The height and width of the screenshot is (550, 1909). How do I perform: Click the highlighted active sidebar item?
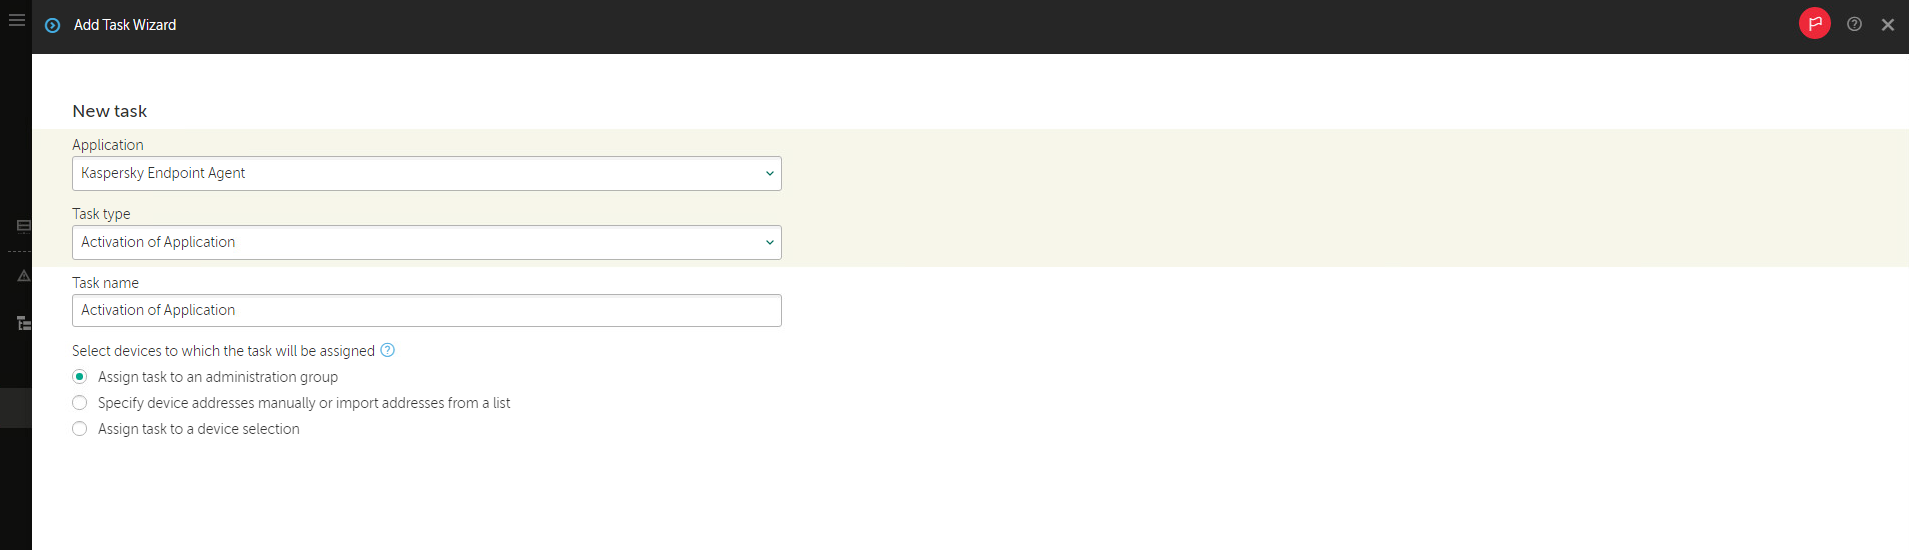coord(16,408)
